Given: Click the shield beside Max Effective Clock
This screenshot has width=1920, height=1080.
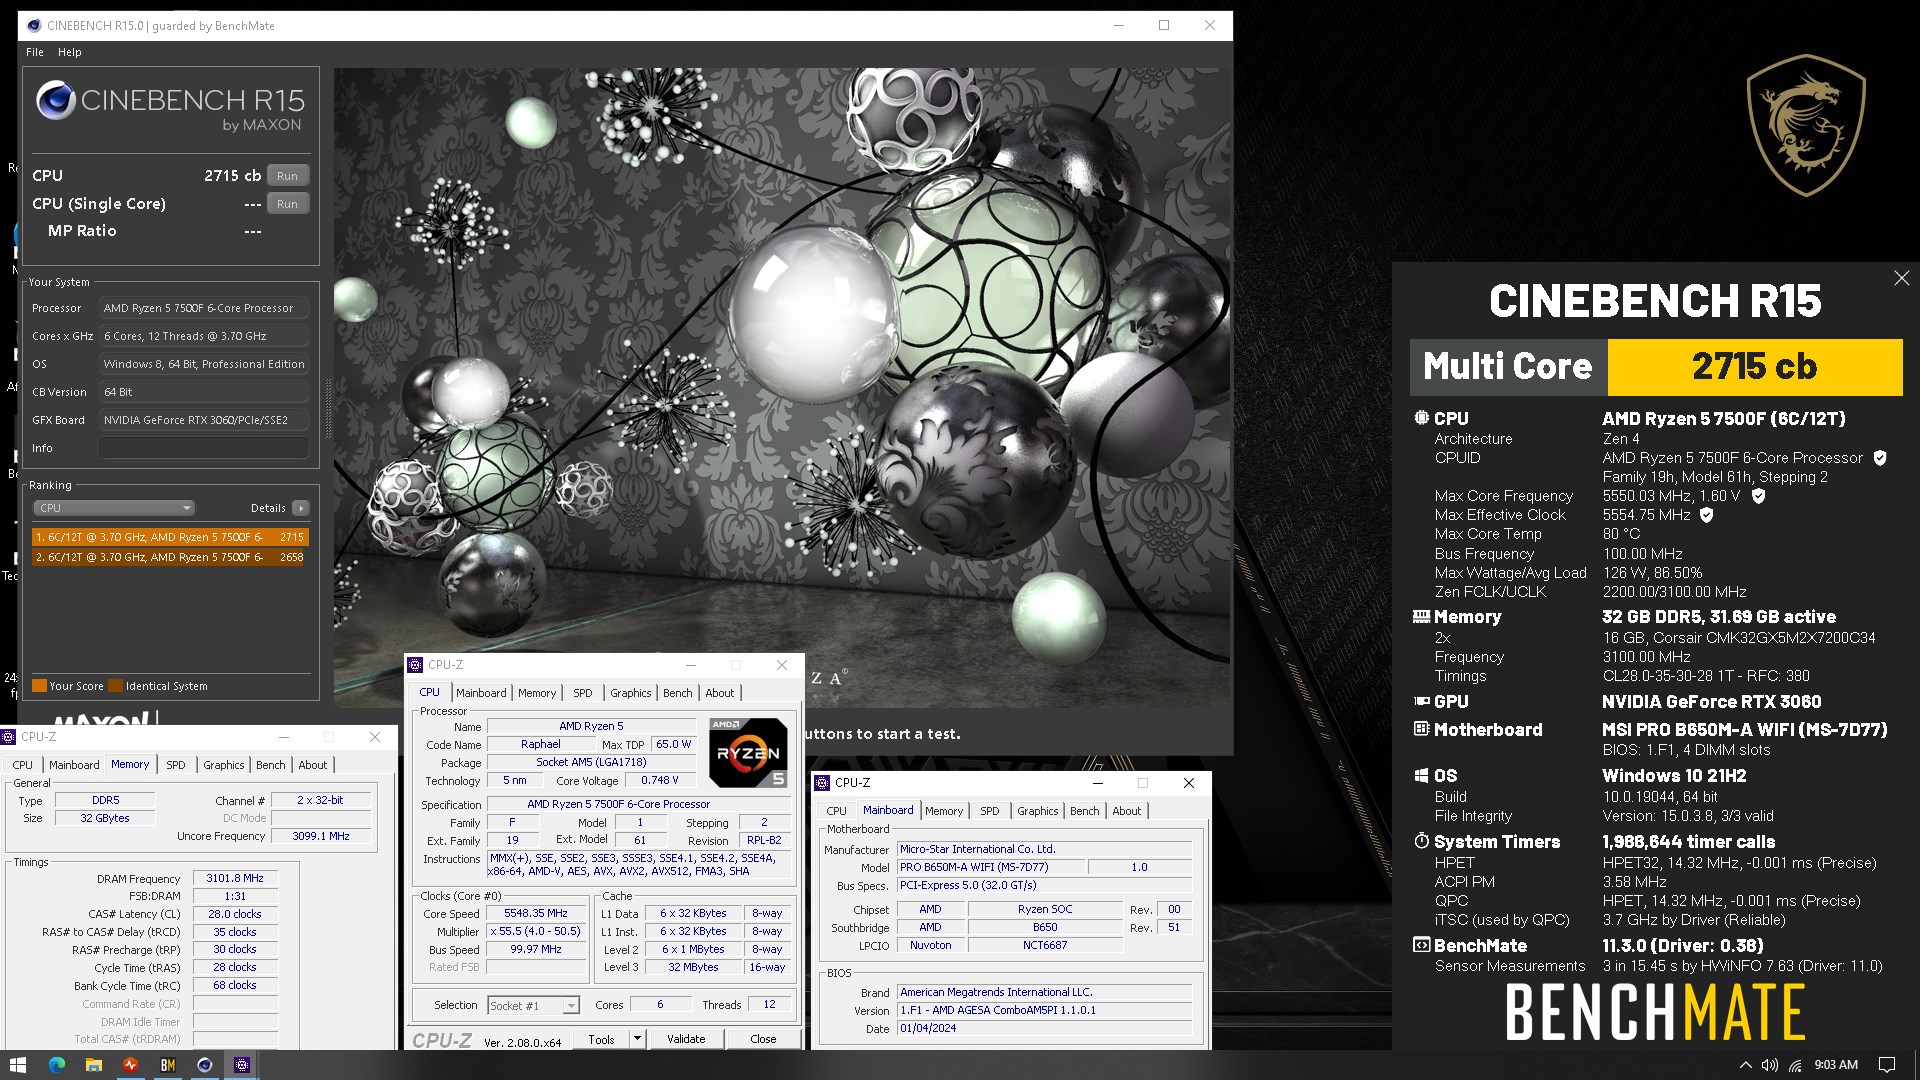Looking at the screenshot, I should 1707,515.
